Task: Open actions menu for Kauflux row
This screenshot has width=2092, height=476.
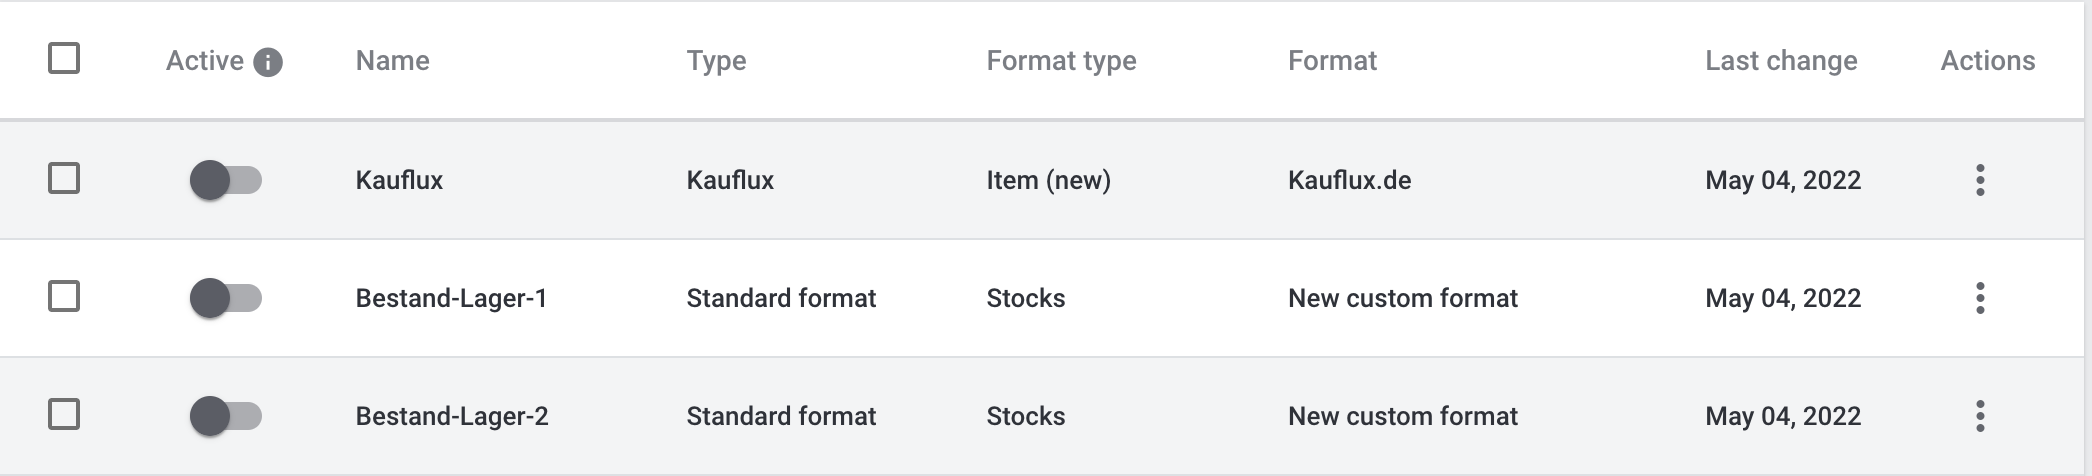Action: tap(1980, 180)
